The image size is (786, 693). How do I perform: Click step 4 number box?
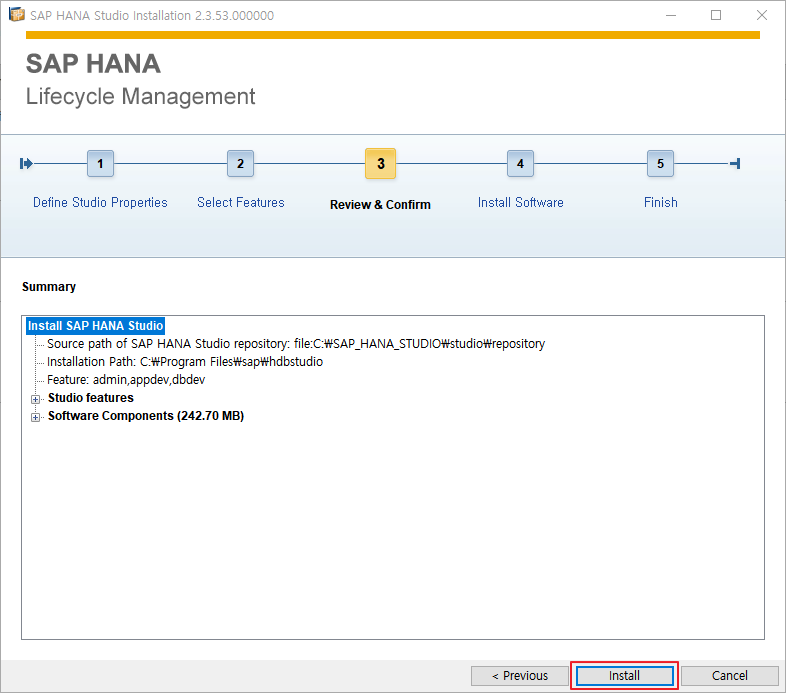point(520,163)
